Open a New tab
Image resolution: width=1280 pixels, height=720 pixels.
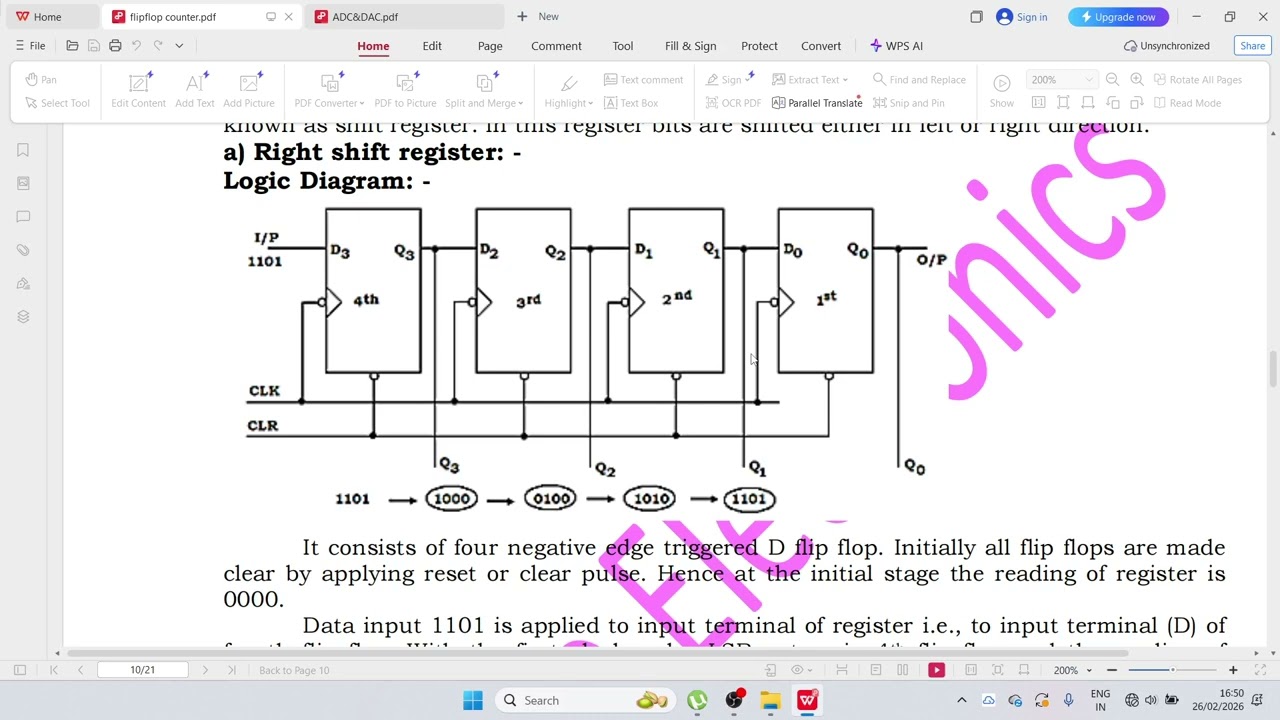[538, 17]
